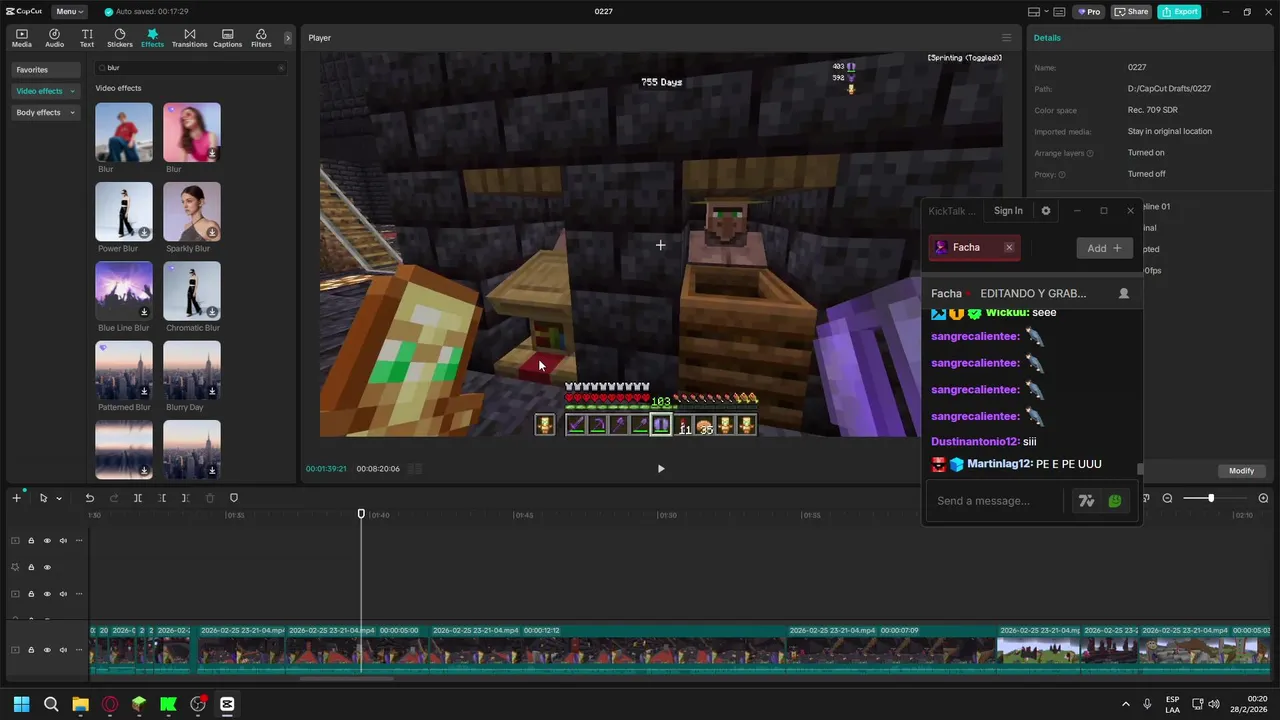The image size is (1280, 720).
Task: Hide the main video track
Action: [47, 650]
